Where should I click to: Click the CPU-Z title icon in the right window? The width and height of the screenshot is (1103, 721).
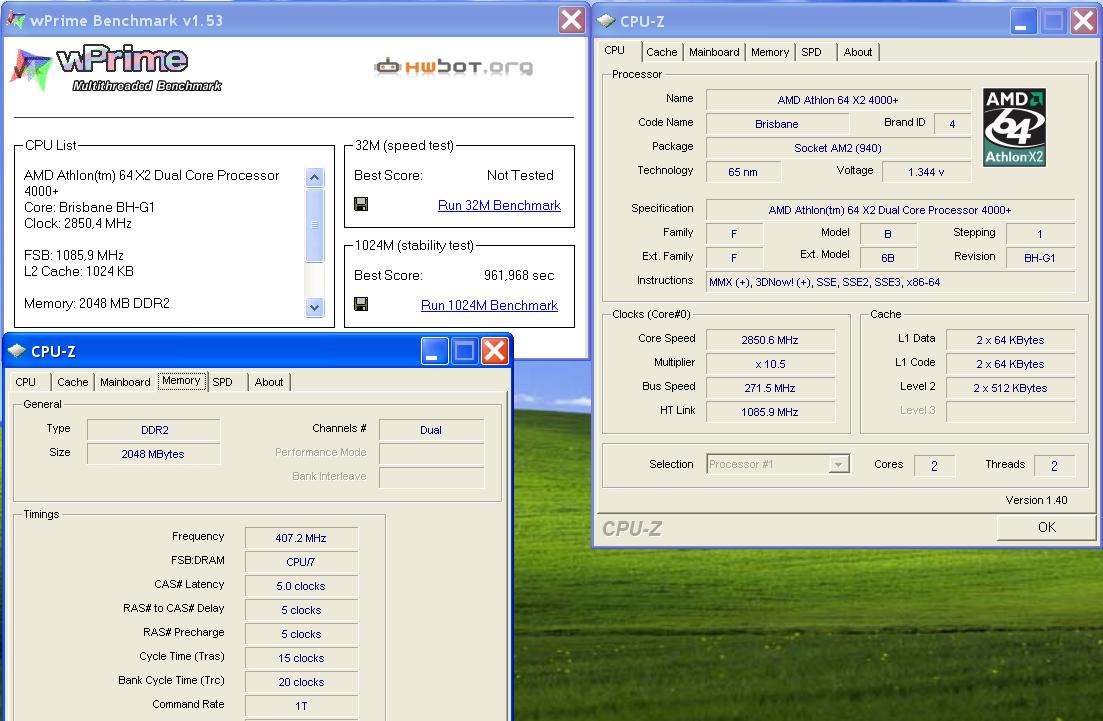(x=606, y=21)
